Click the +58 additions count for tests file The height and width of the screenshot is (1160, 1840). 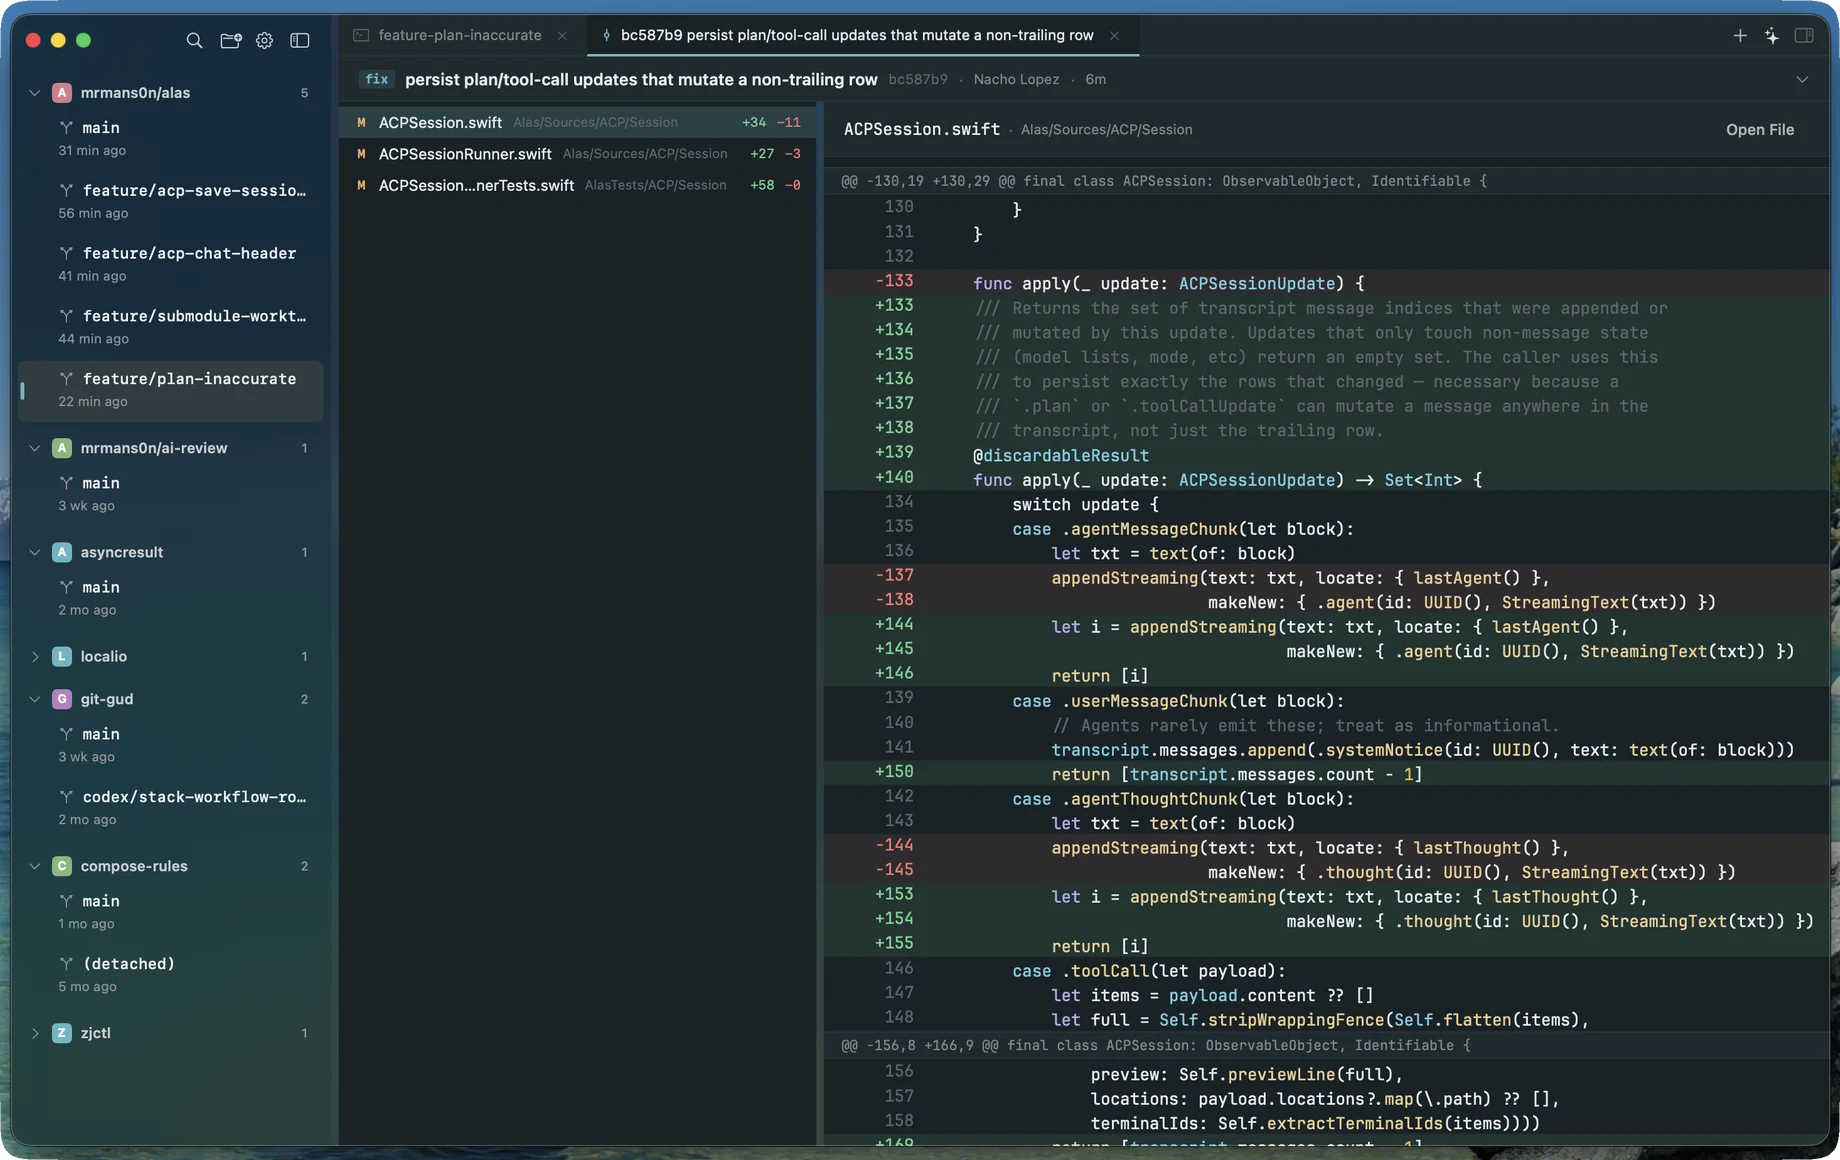coord(762,185)
